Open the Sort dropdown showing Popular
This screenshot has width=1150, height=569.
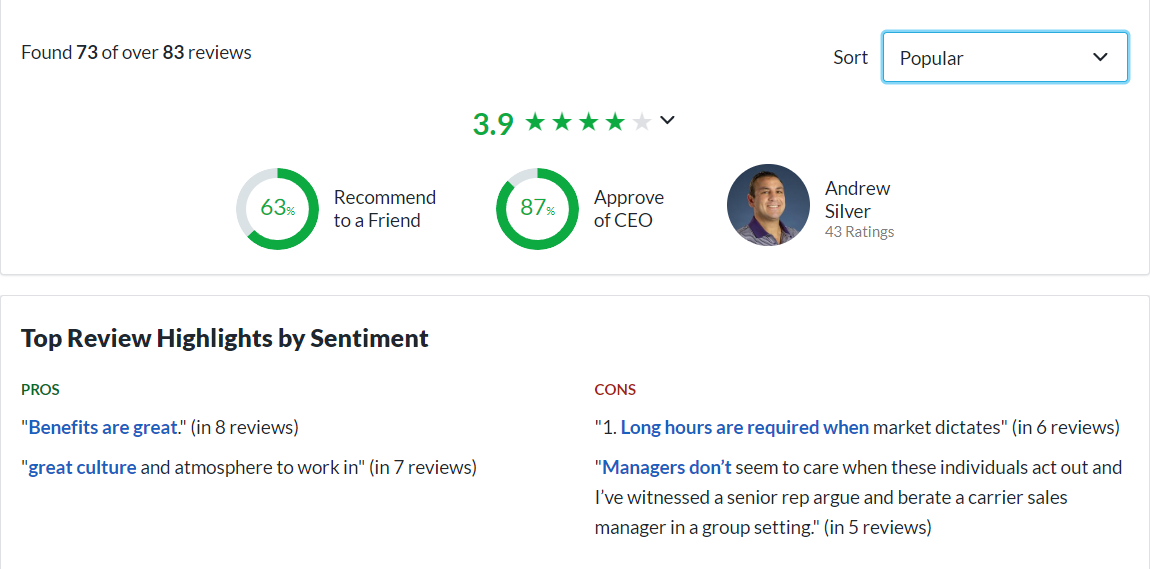(x=1004, y=58)
